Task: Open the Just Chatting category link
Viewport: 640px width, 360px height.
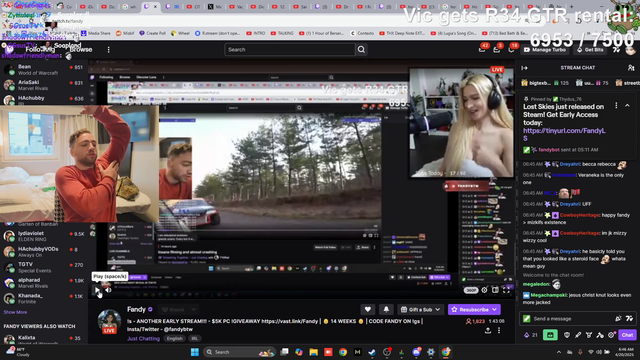Action: click(143, 338)
